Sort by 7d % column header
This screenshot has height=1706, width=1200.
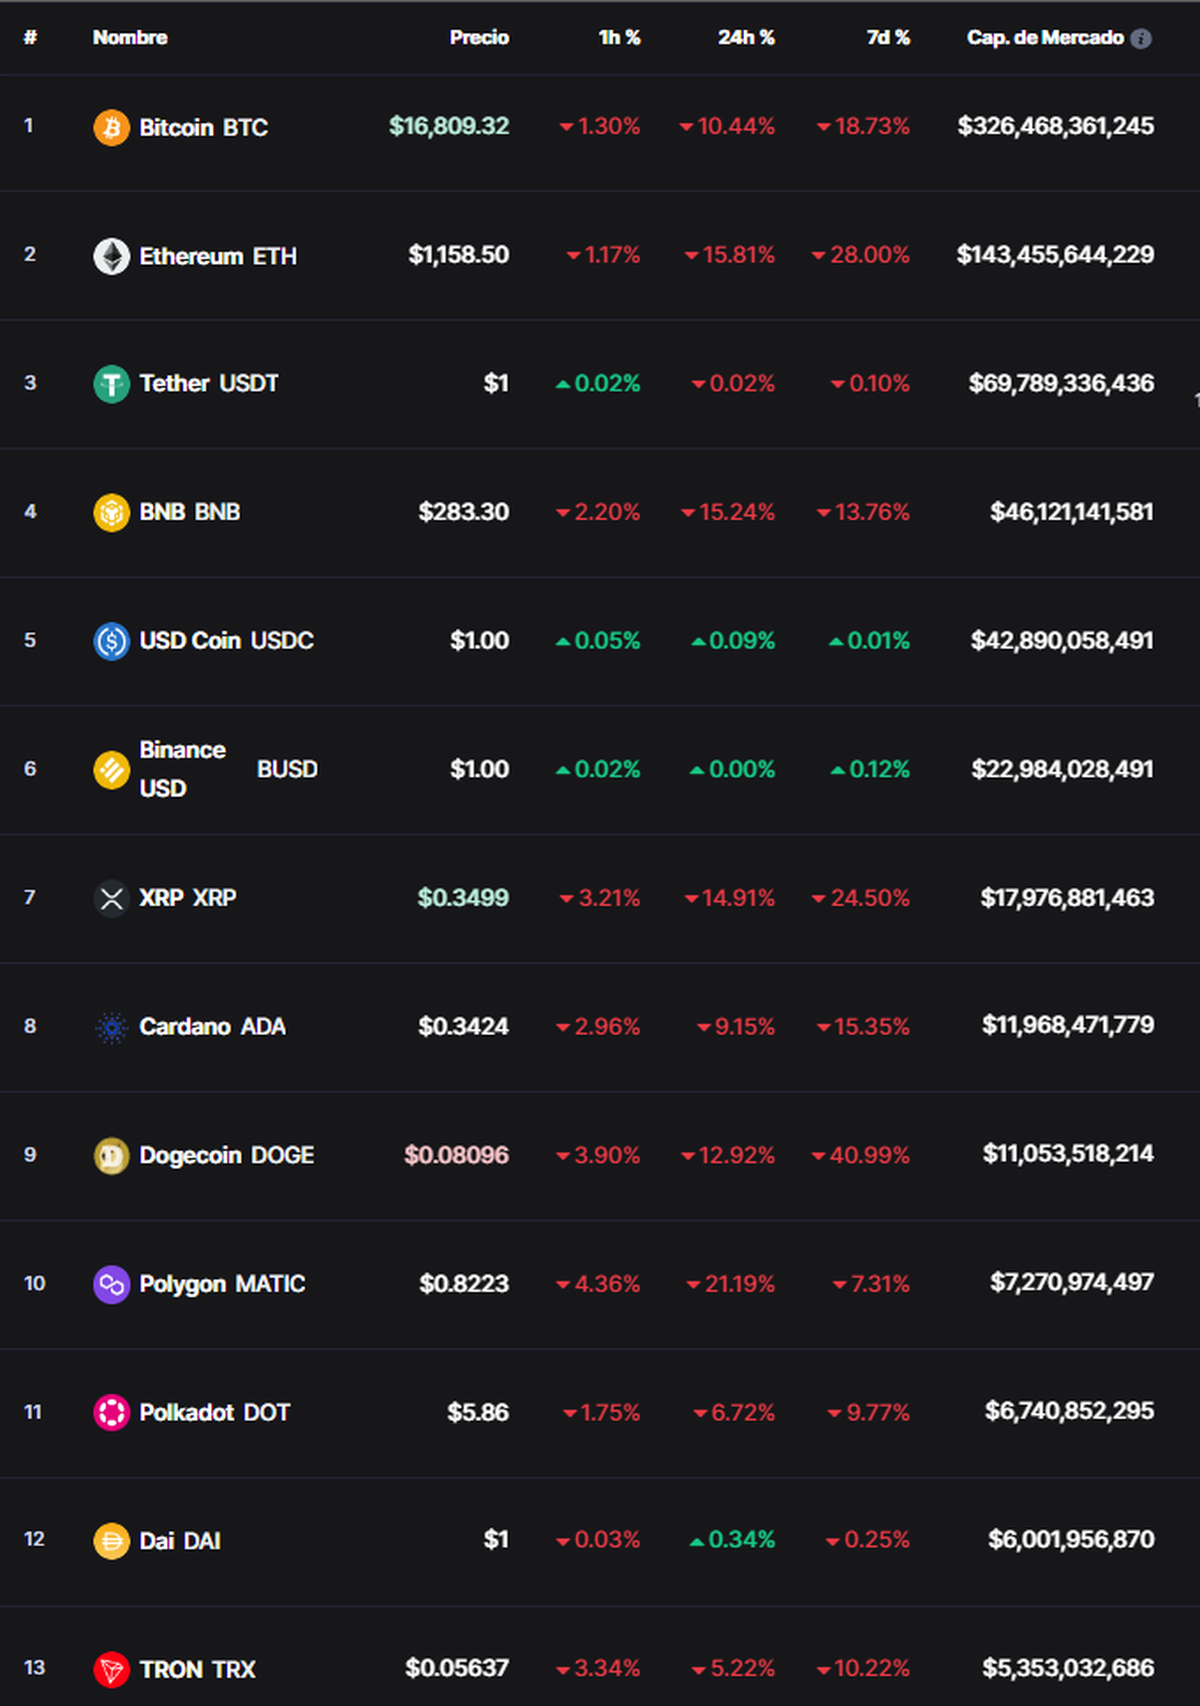[888, 38]
